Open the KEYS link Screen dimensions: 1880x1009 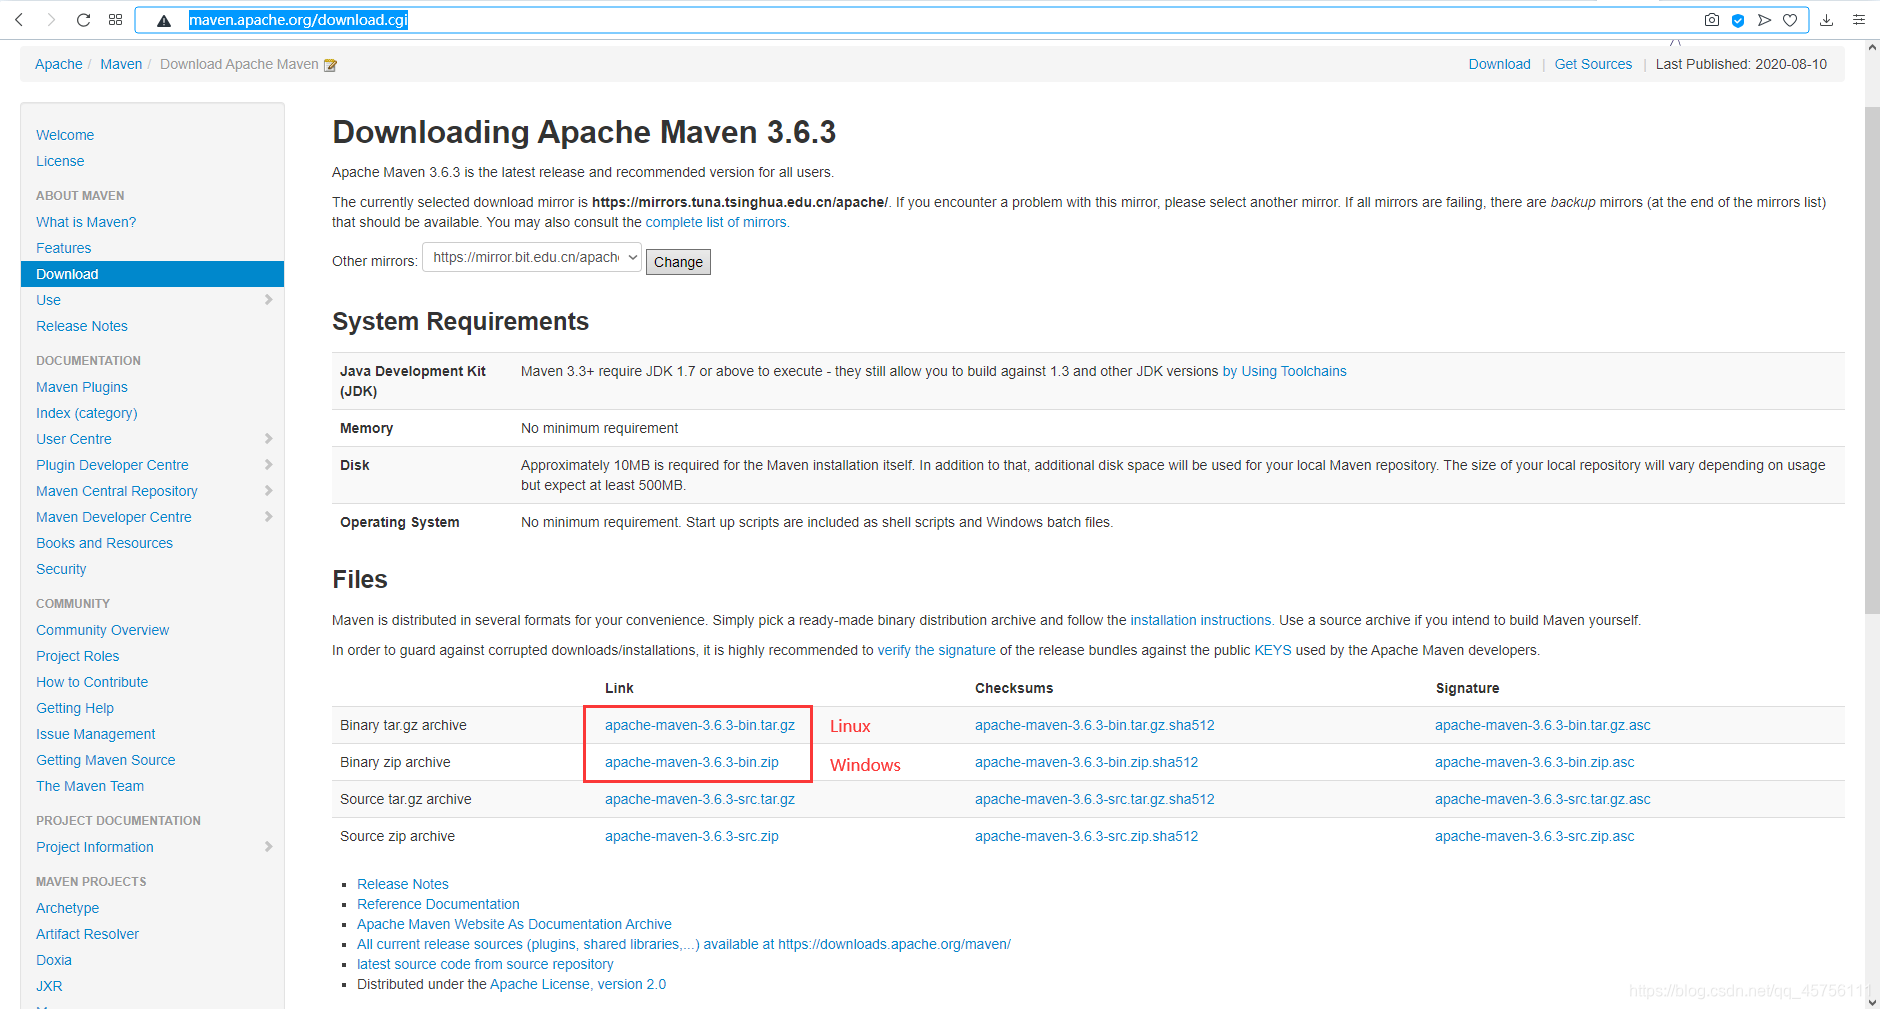[x=1273, y=650]
